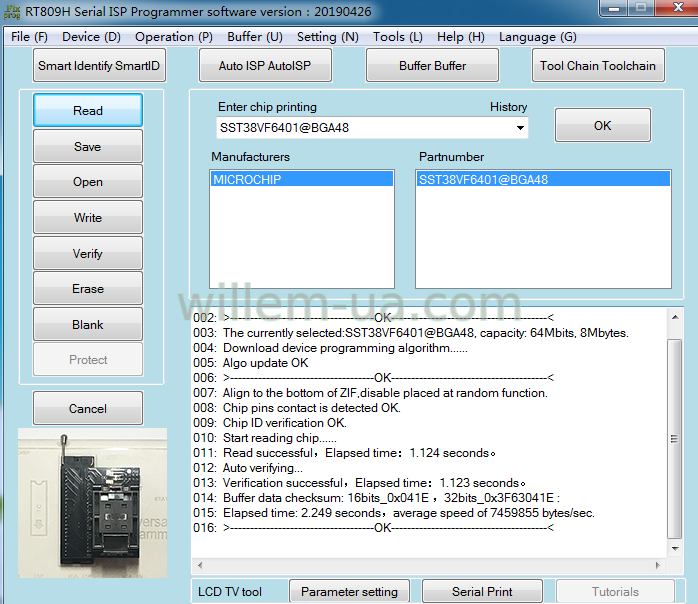This screenshot has width=698, height=604.
Task: Click log horizontal scroll right arrow
Action: click(x=657, y=565)
